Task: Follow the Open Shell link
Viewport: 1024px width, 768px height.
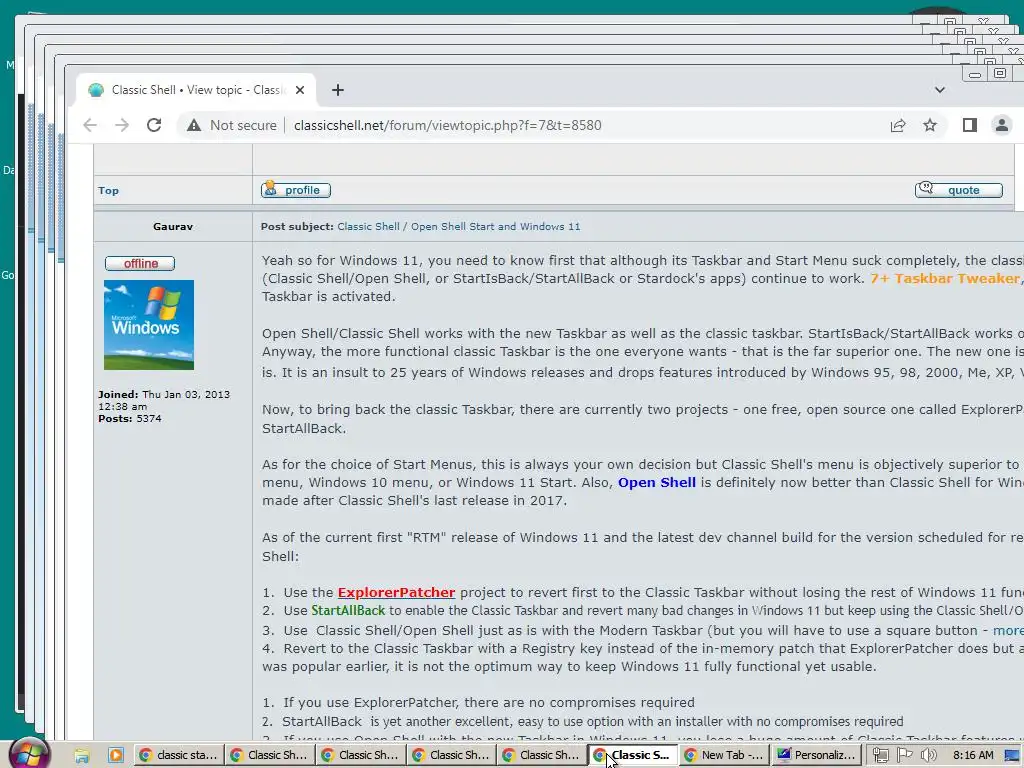Action: click(657, 483)
